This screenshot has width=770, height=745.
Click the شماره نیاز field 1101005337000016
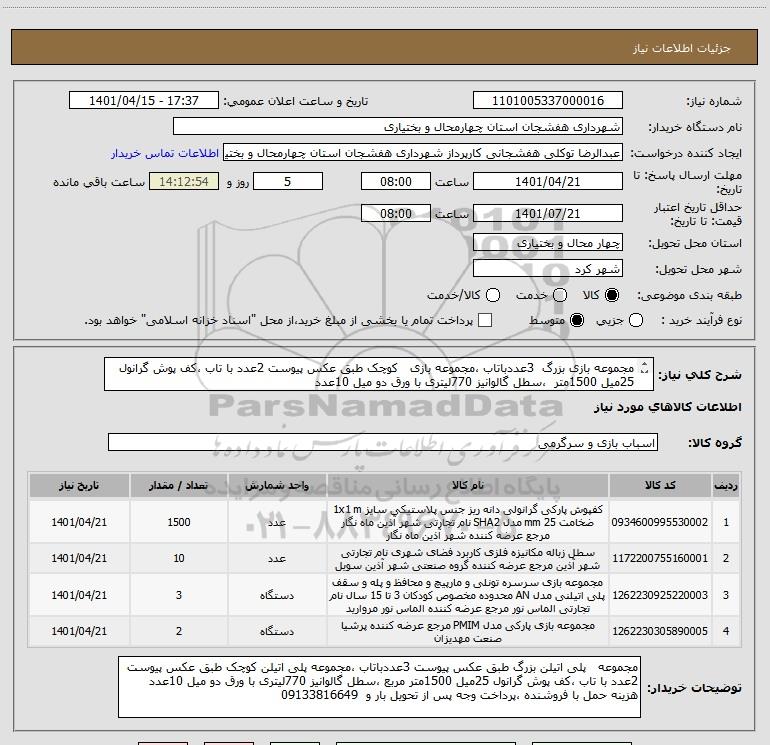[548, 101]
